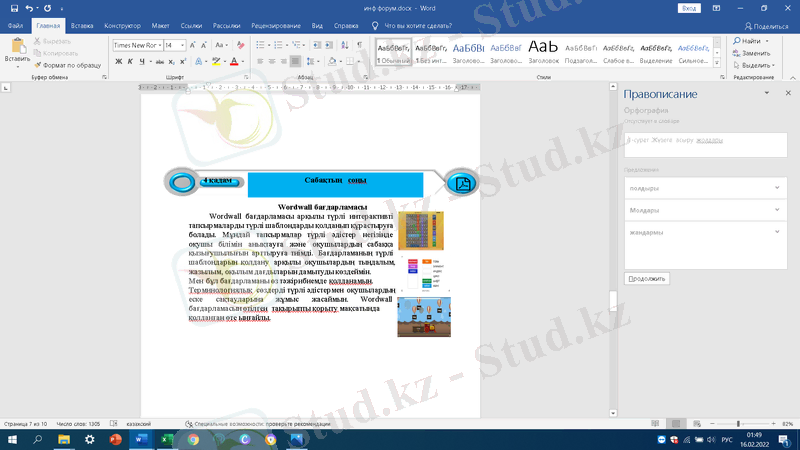Open bullet list dropdown arrow
Viewport: 800px width, 450px height.
(269, 45)
